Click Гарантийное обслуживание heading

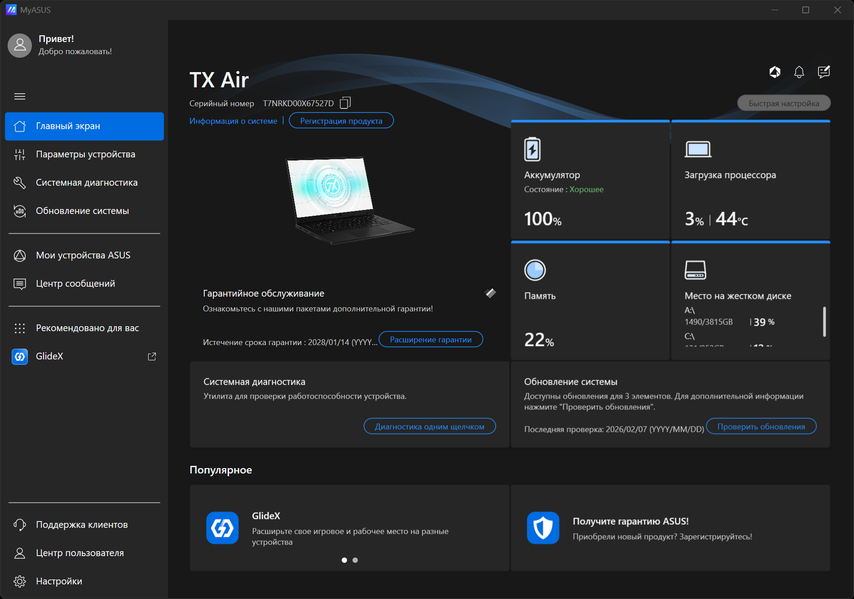pyautogui.click(x=264, y=294)
